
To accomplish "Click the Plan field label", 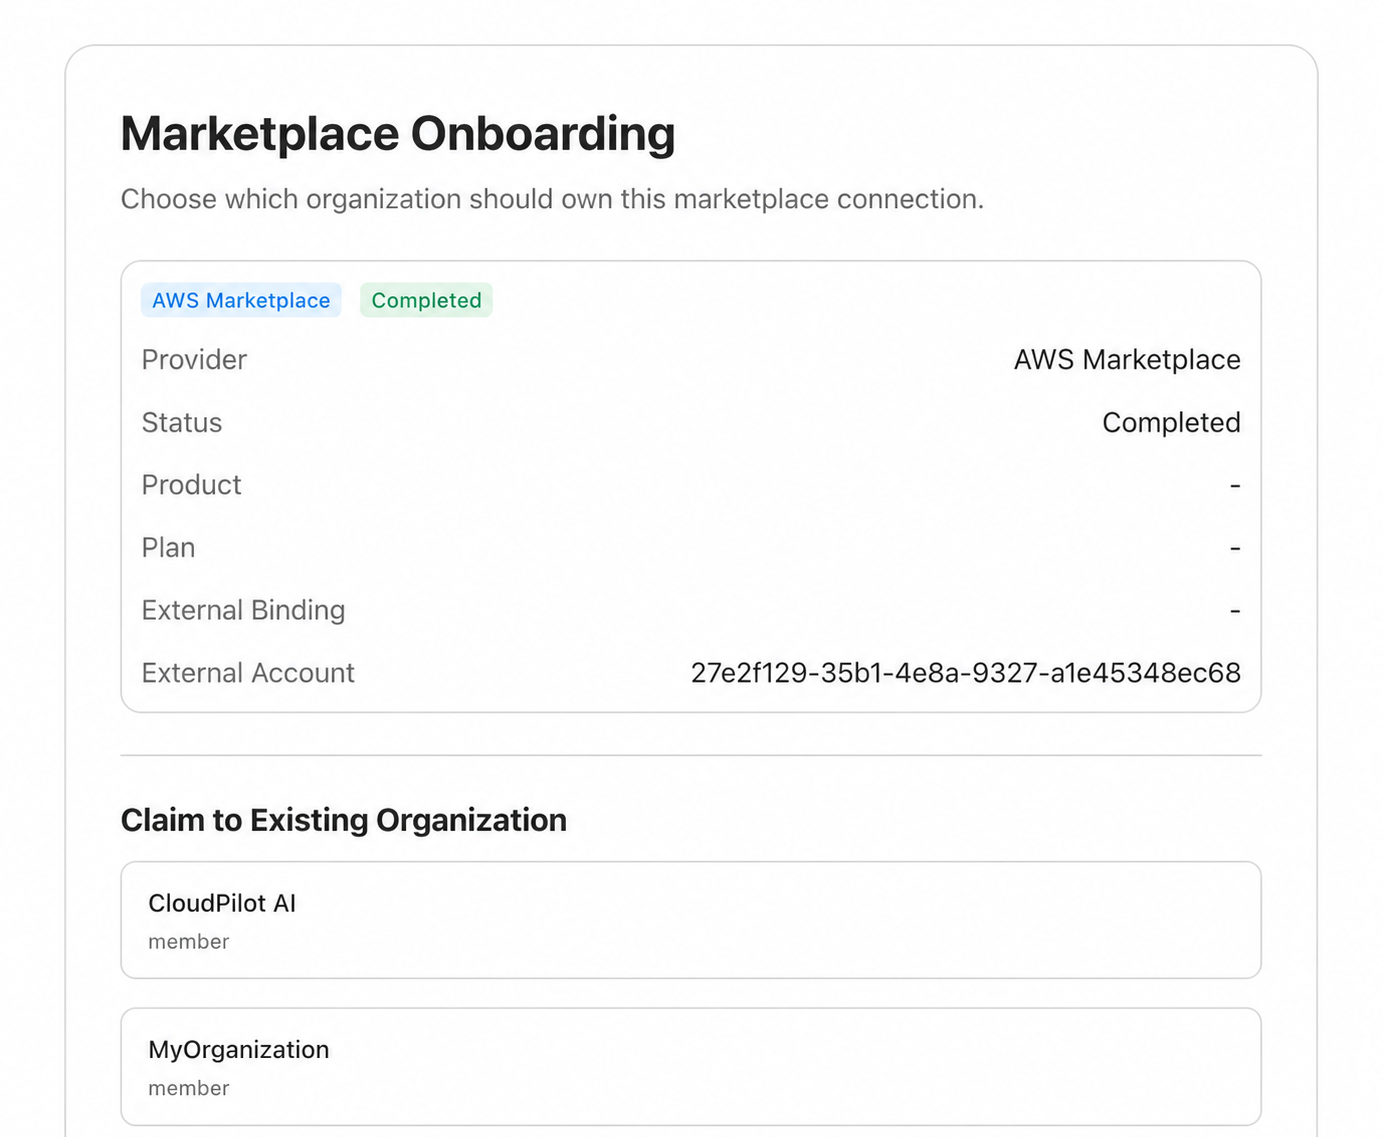I will [168, 548].
